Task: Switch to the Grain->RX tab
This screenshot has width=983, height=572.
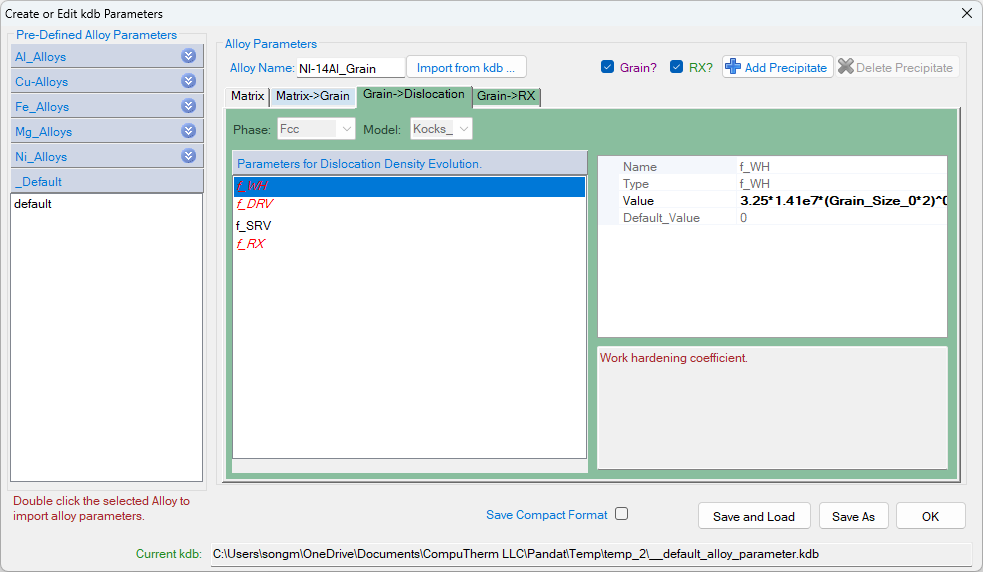Action: [x=506, y=96]
